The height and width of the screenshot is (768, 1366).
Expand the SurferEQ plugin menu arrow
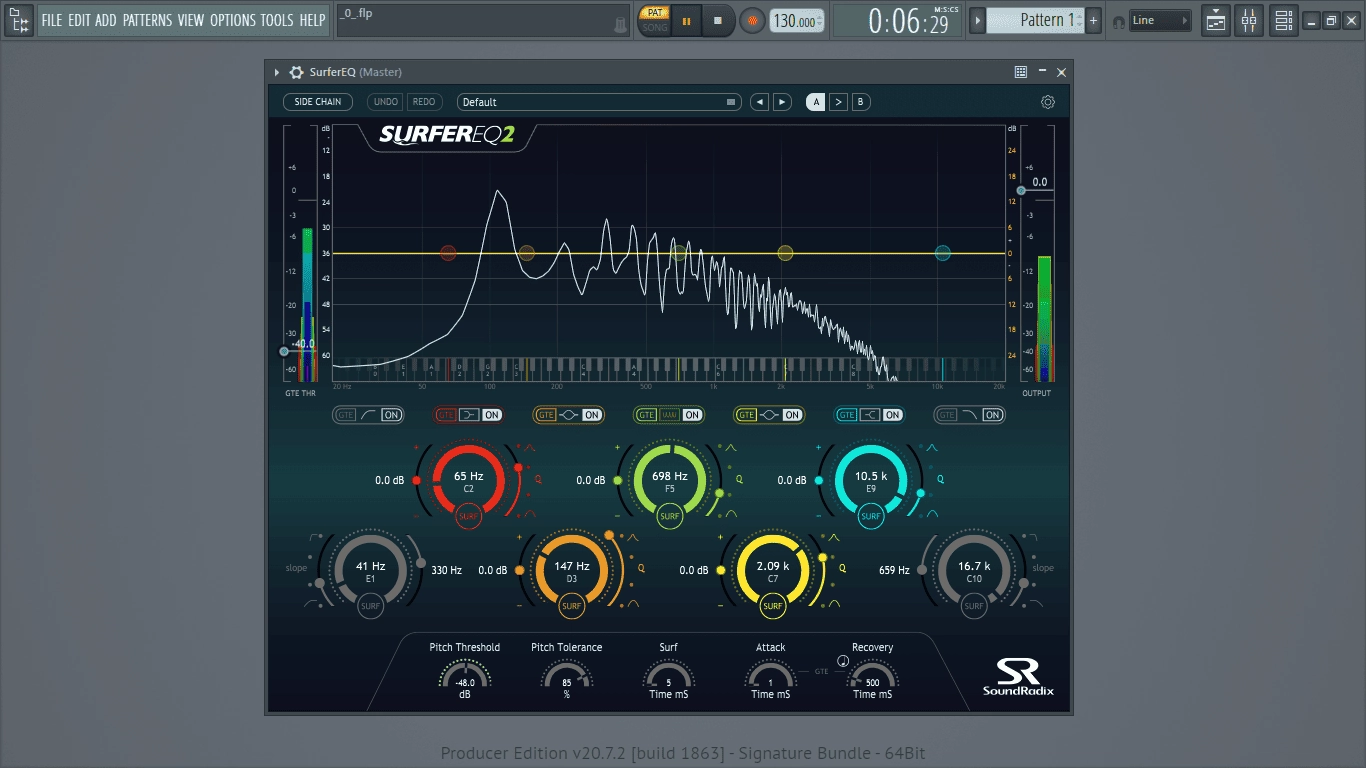pyautogui.click(x=277, y=72)
